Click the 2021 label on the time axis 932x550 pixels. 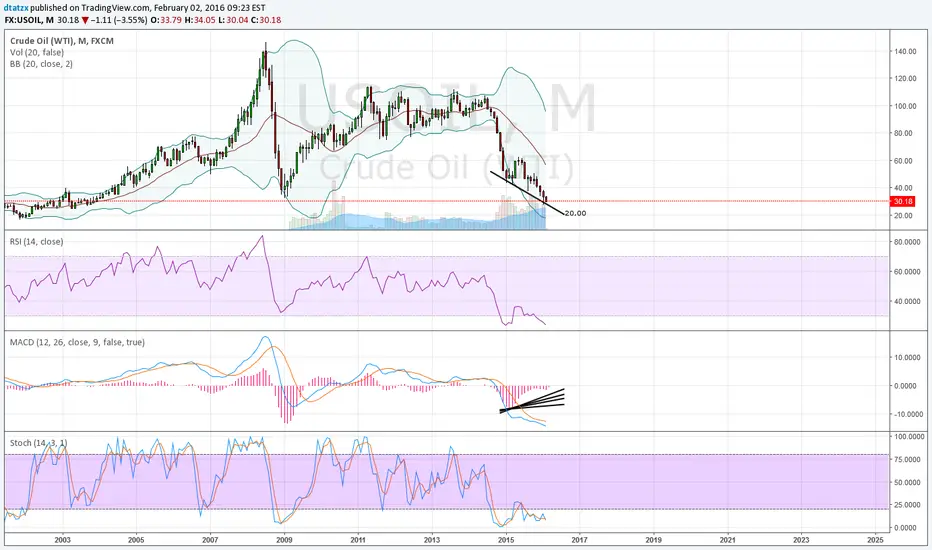pyautogui.click(x=728, y=540)
